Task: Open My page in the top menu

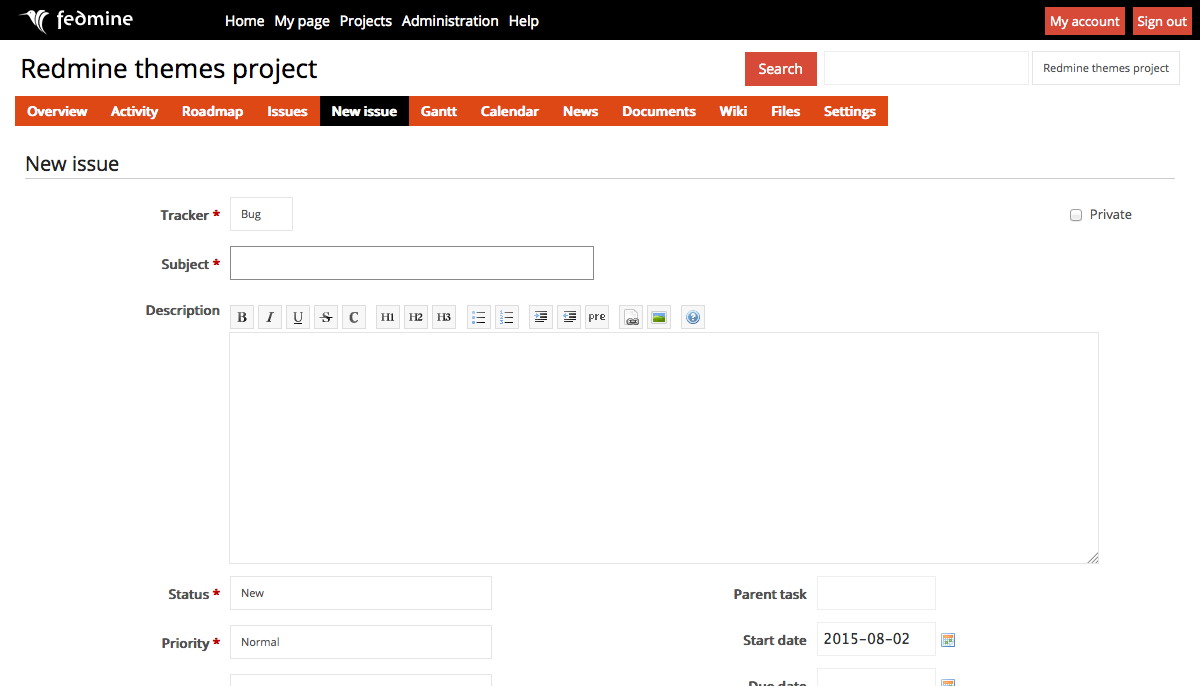Action: tap(302, 21)
